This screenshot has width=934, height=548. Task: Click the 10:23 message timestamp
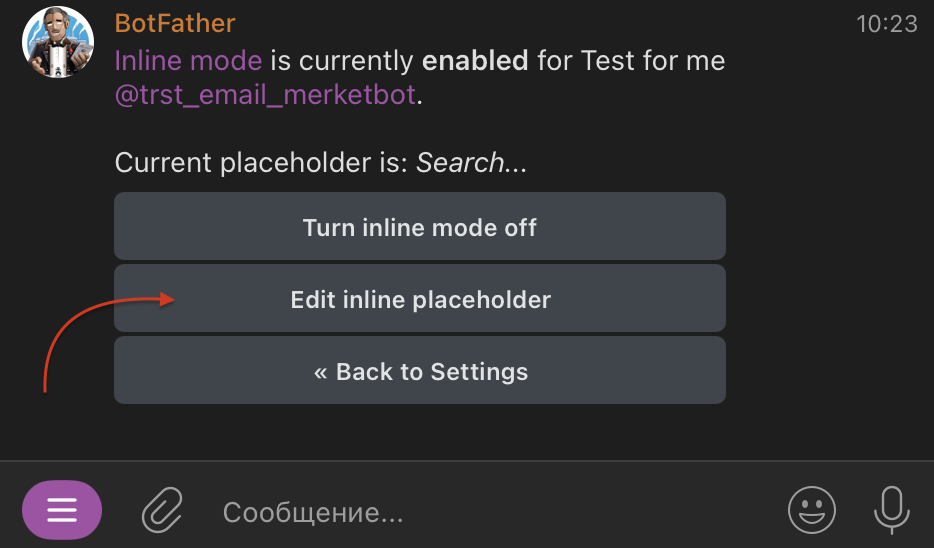tap(886, 24)
